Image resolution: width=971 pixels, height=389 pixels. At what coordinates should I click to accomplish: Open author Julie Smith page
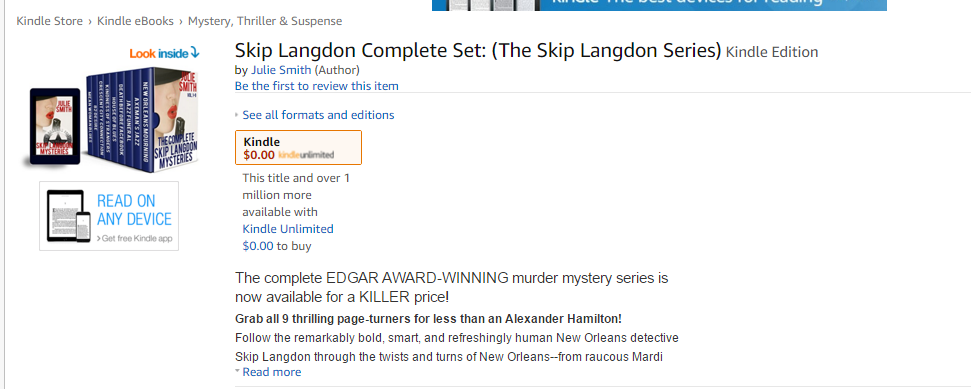point(281,69)
